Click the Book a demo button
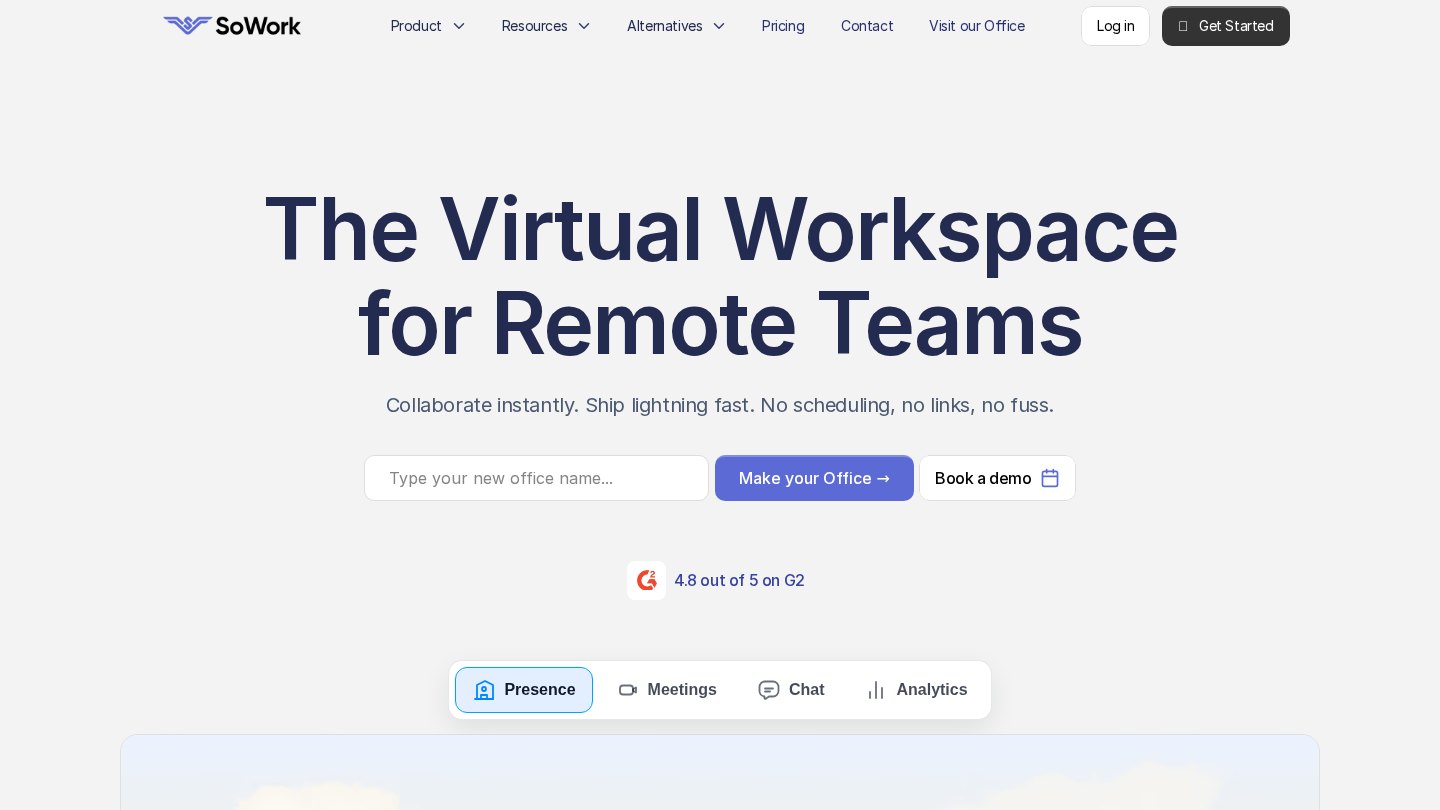Image resolution: width=1440 pixels, height=810 pixels. click(x=997, y=478)
